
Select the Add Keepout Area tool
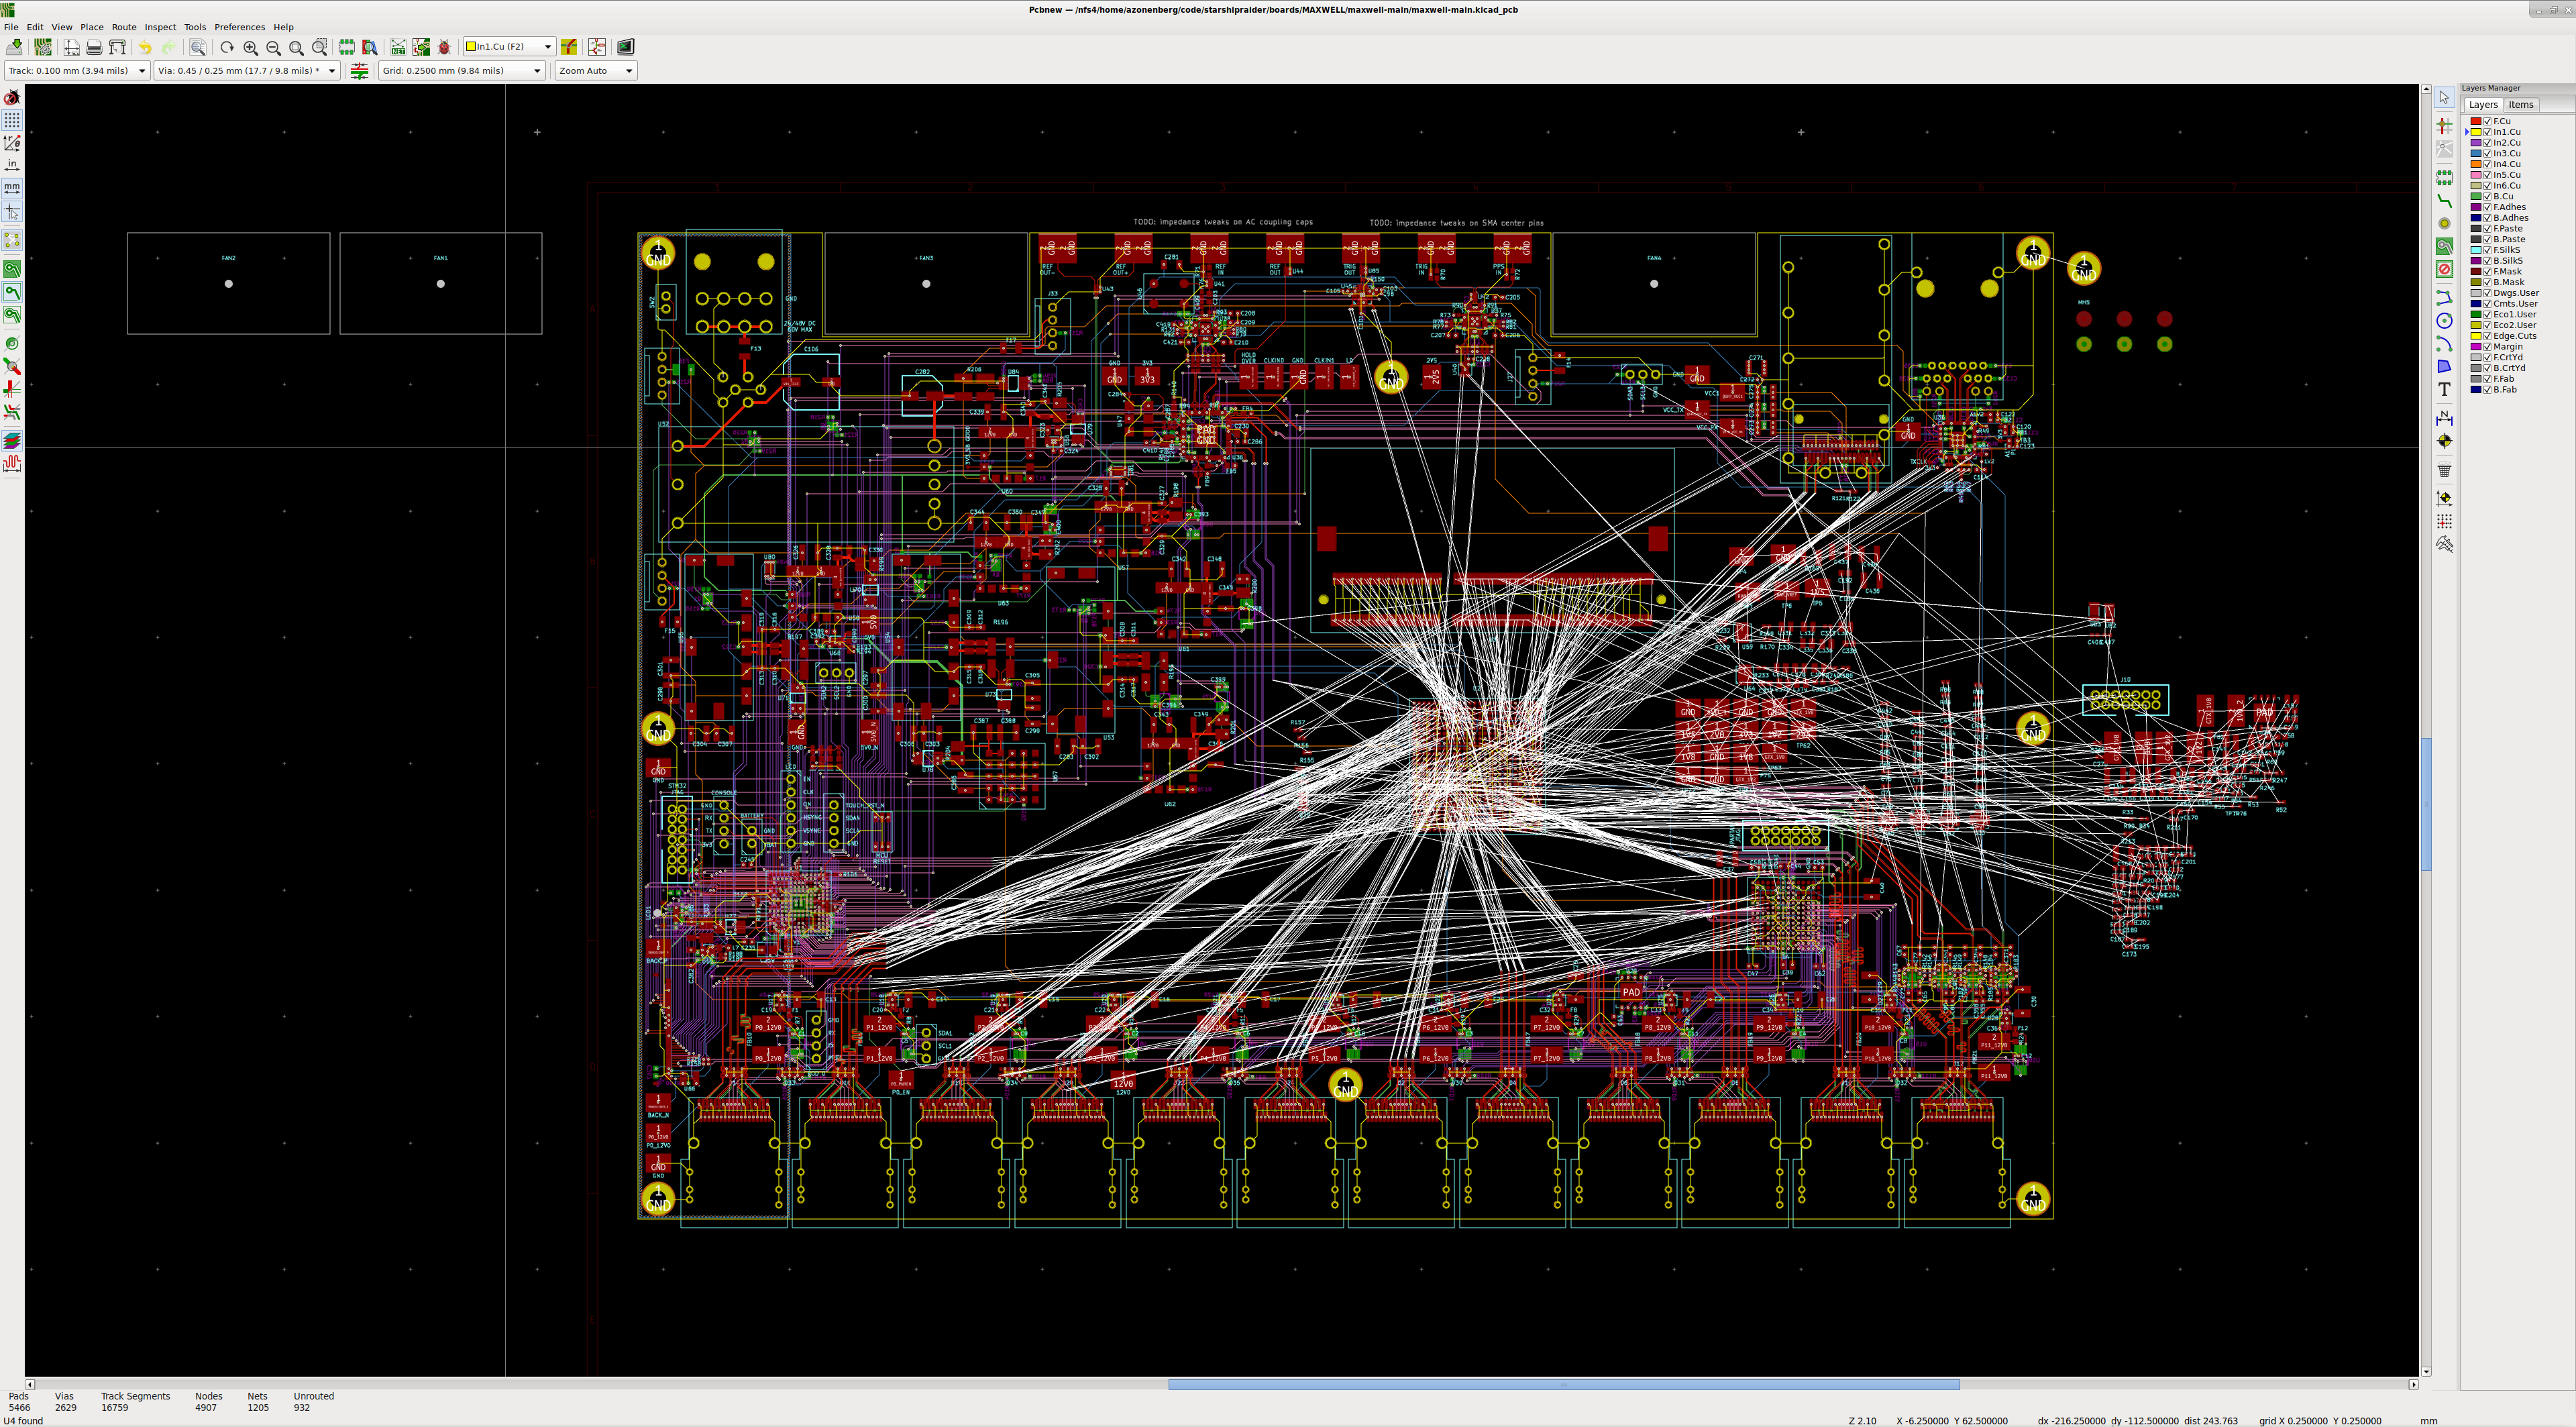tap(2444, 269)
